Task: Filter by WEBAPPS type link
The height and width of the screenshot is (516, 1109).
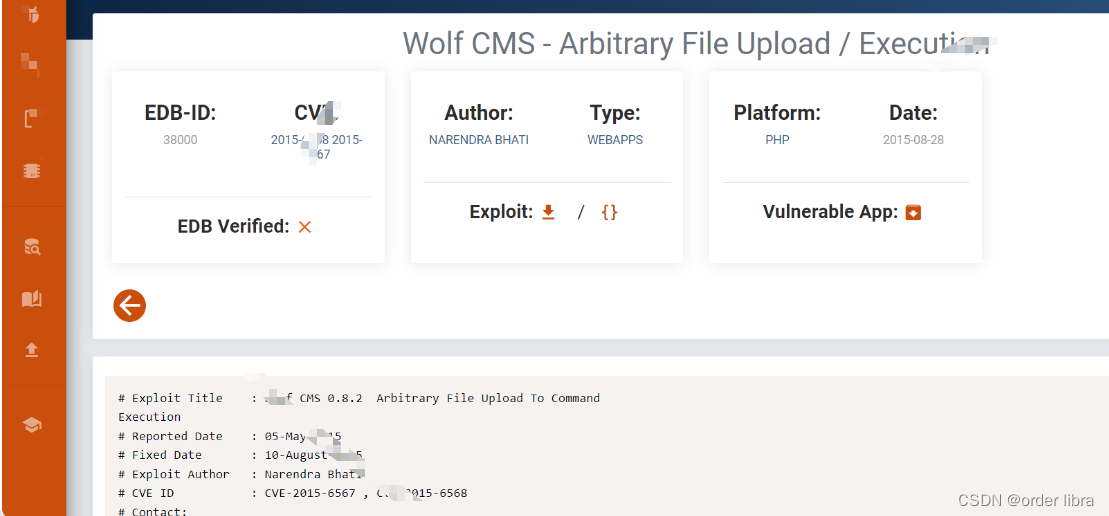Action: (x=615, y=140)
